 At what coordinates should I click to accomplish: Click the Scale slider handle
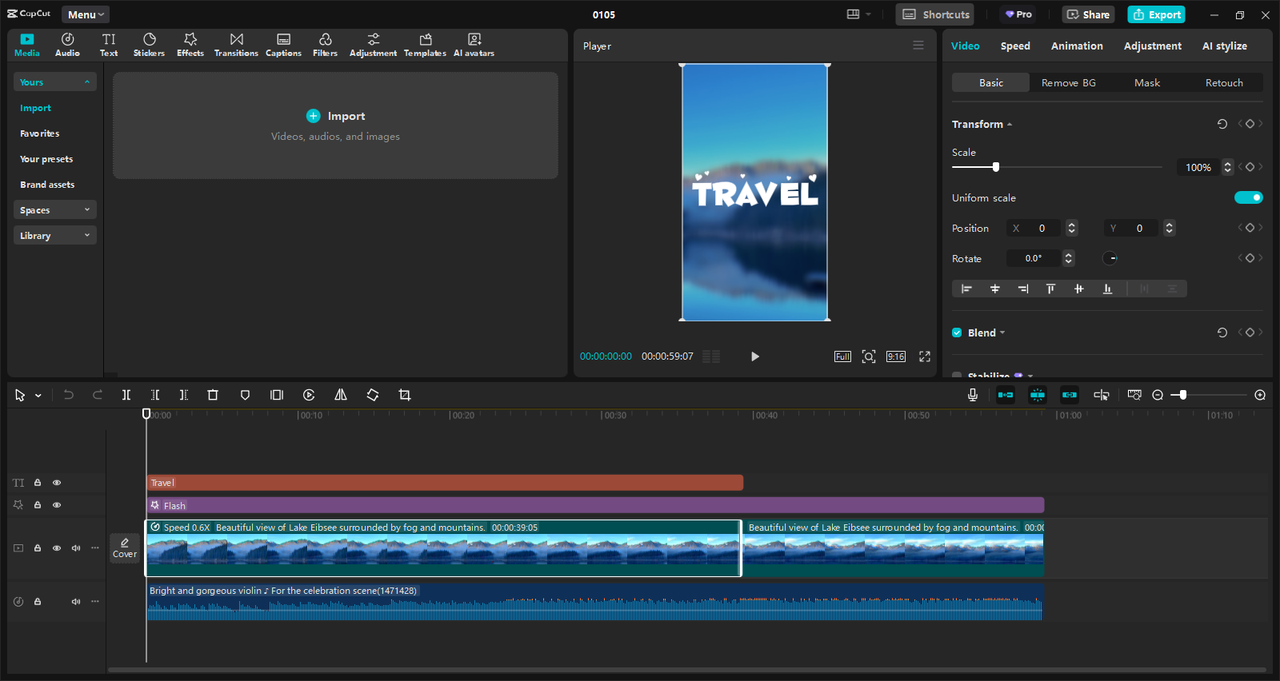pyautogui.click(x=995, y=167)
